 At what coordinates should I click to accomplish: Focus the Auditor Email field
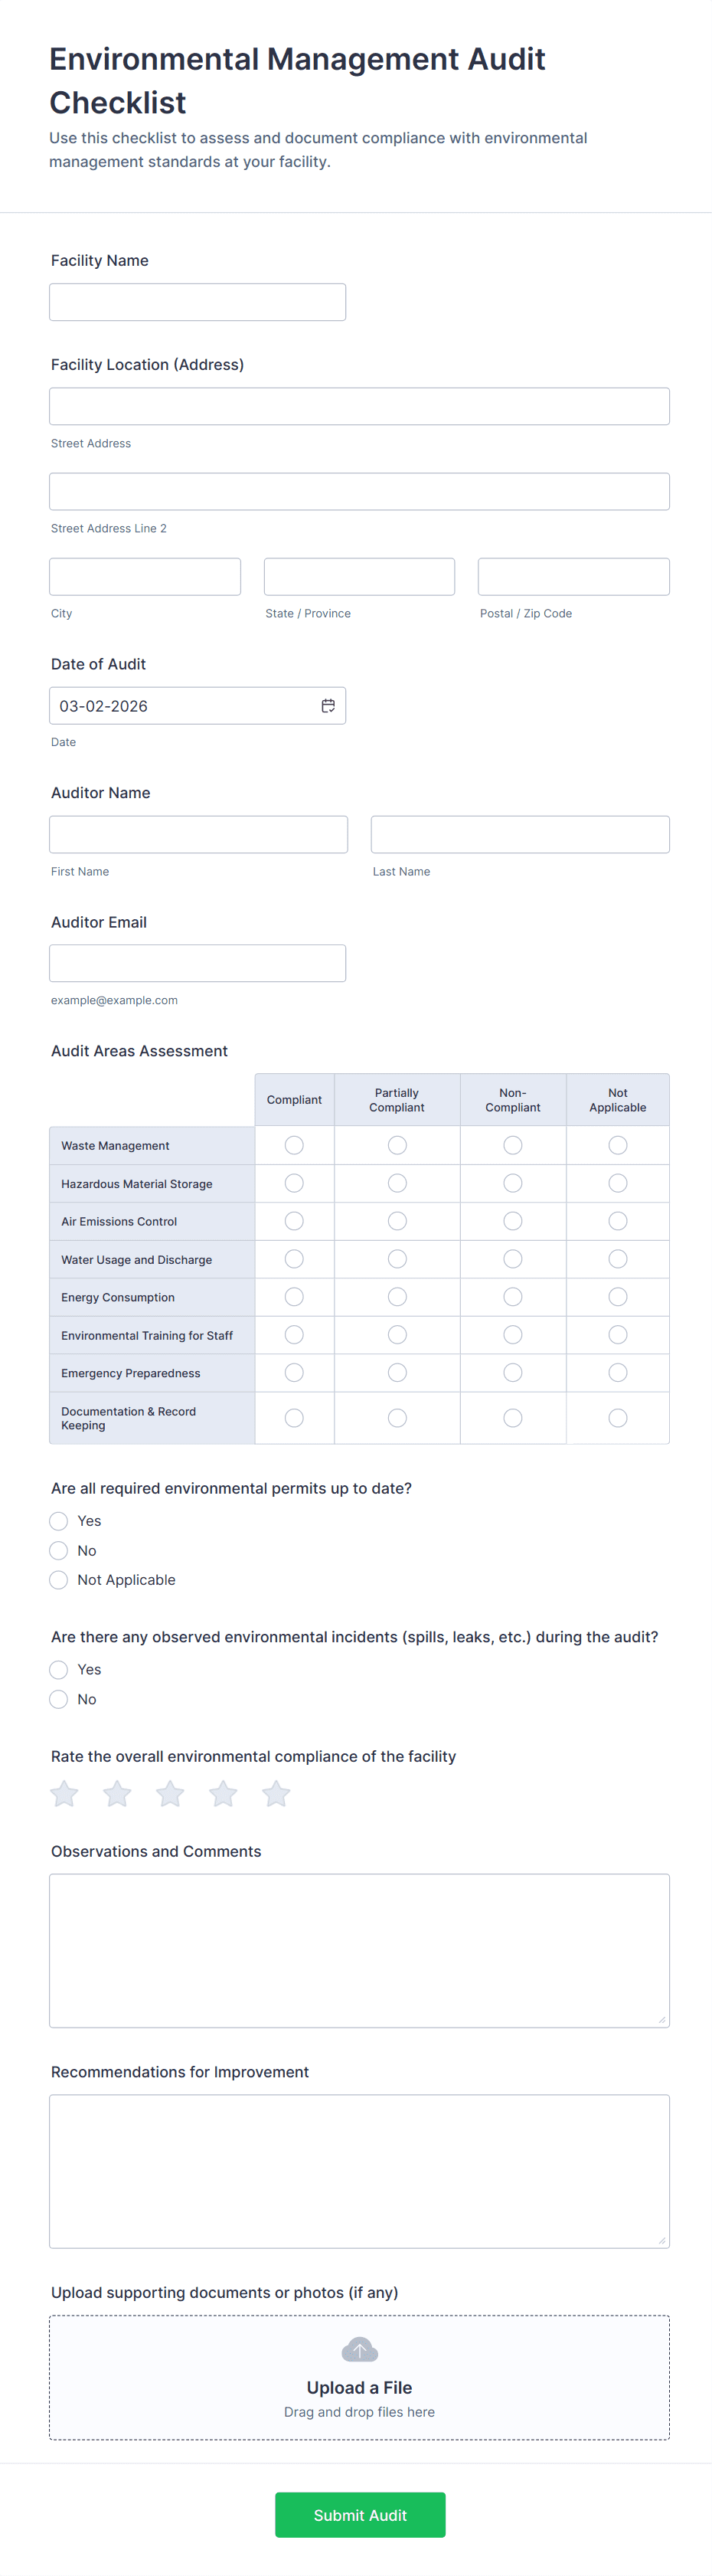[197, 963]
